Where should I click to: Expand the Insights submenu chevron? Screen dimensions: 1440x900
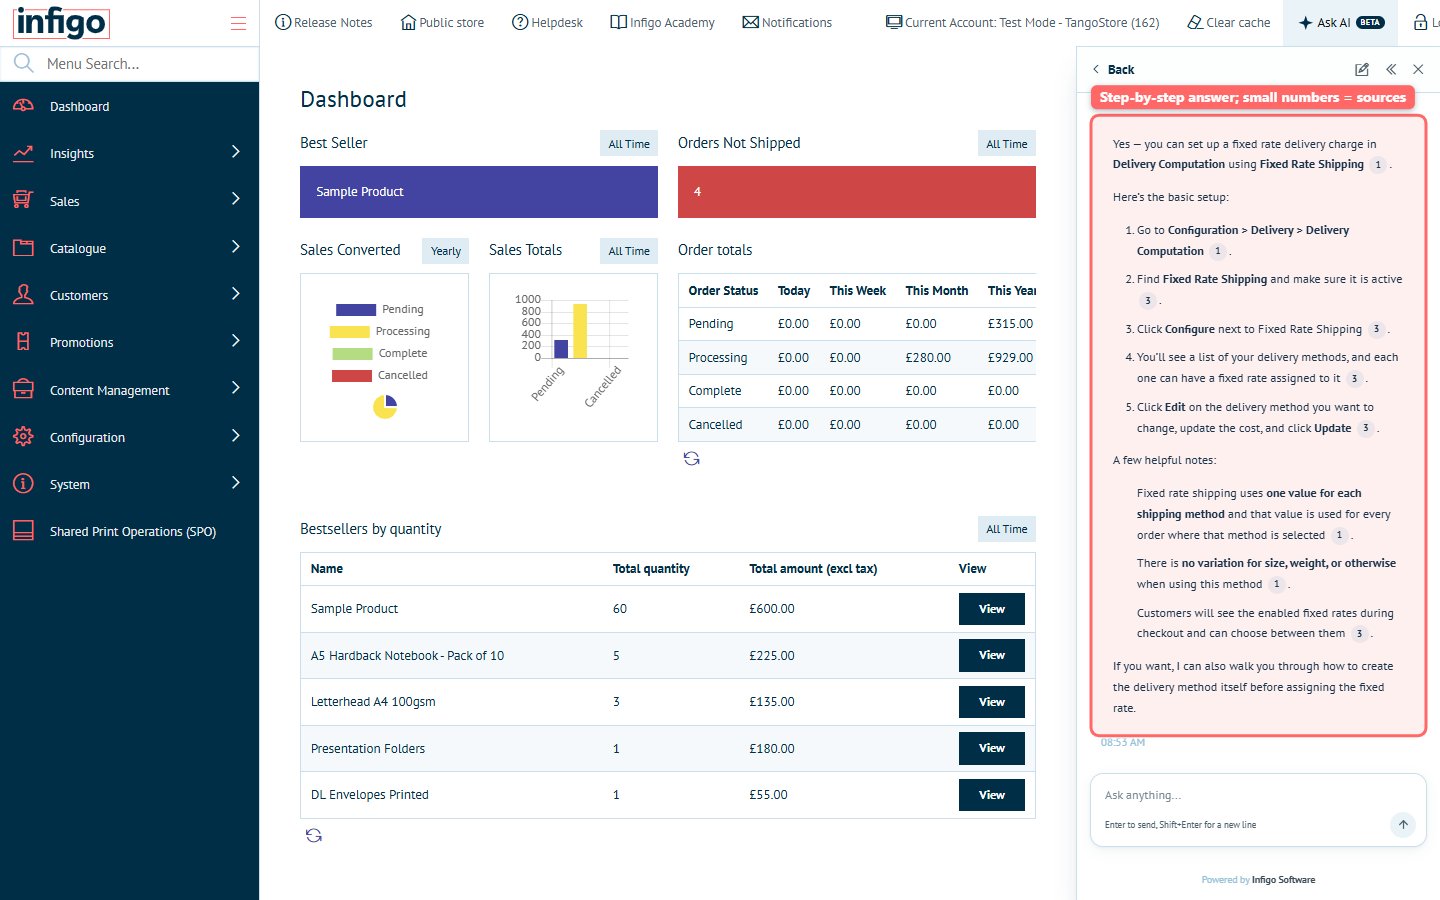[236, 152]
